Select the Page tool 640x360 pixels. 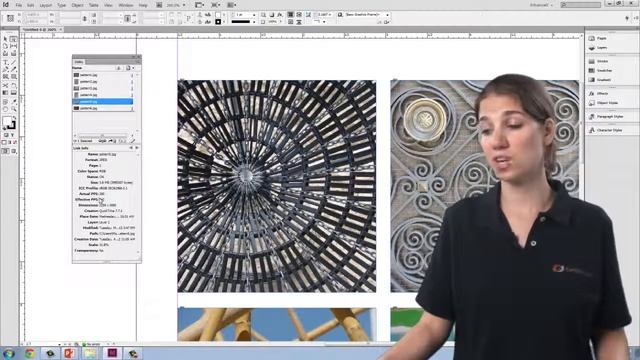pyautogui.click(x=5, y=47)
